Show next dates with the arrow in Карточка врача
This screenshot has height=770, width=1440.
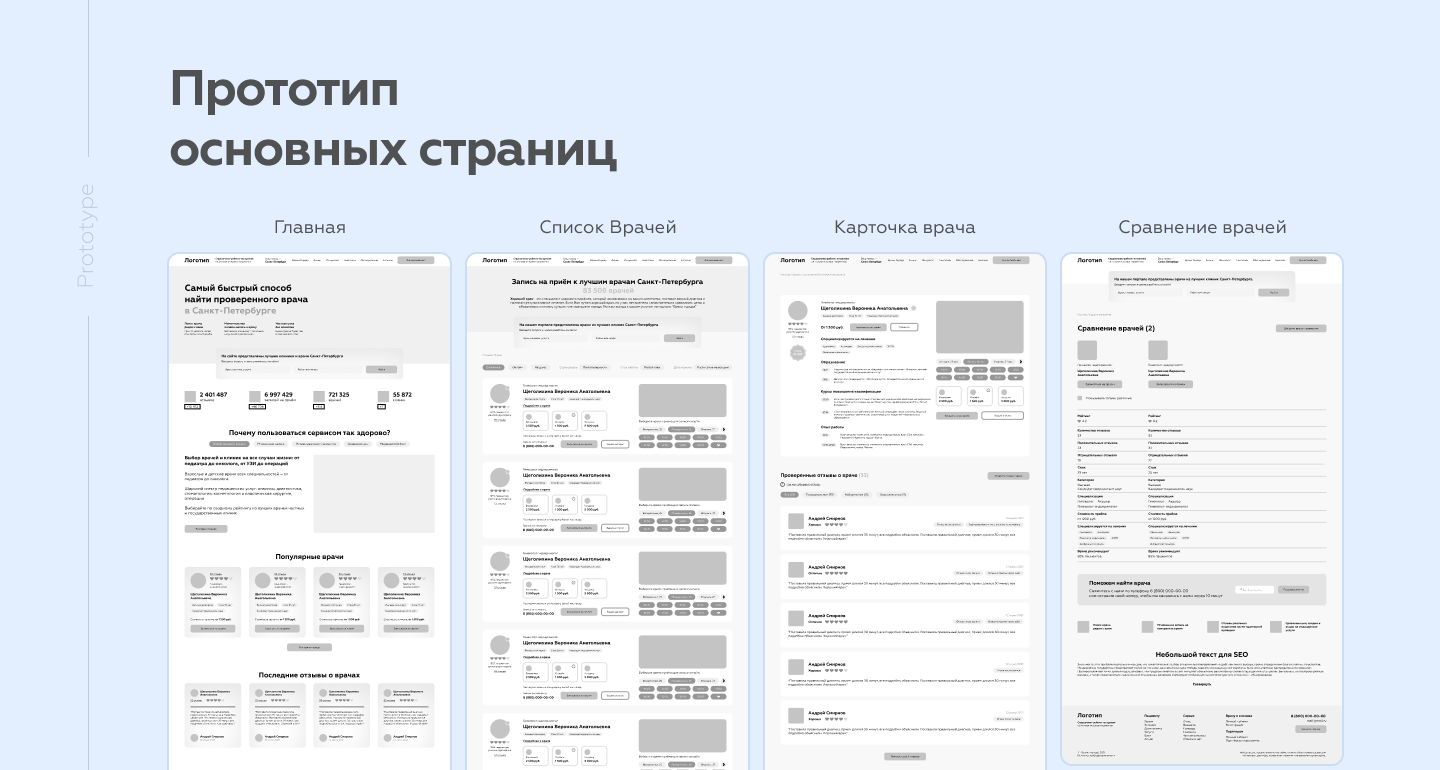tap(1021, 361)
